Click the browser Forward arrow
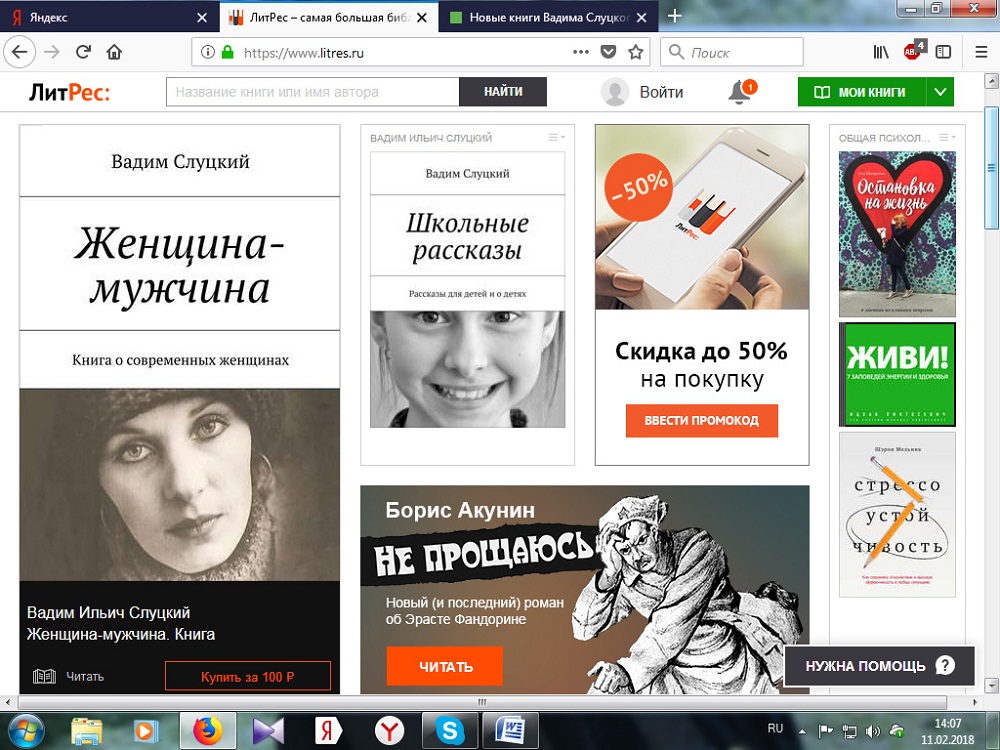This screenshot has height=750, width=1000. [x=52, y=52]
